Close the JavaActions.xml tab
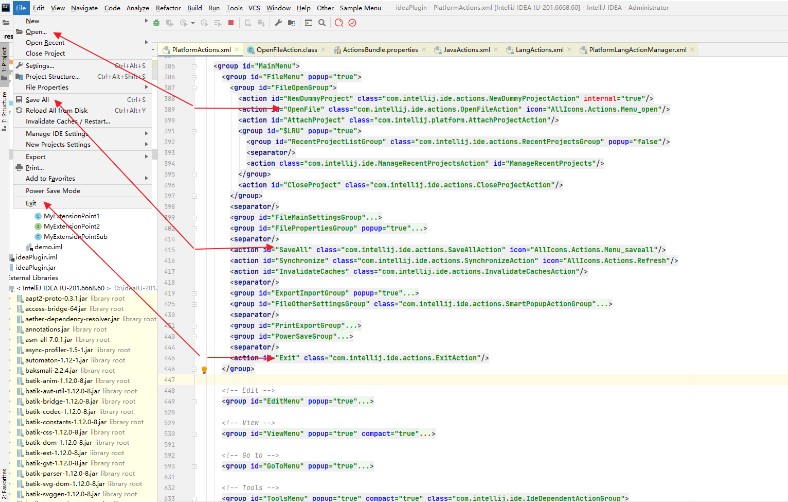Screen dimensions: 788x502 (x=496, y=50)
